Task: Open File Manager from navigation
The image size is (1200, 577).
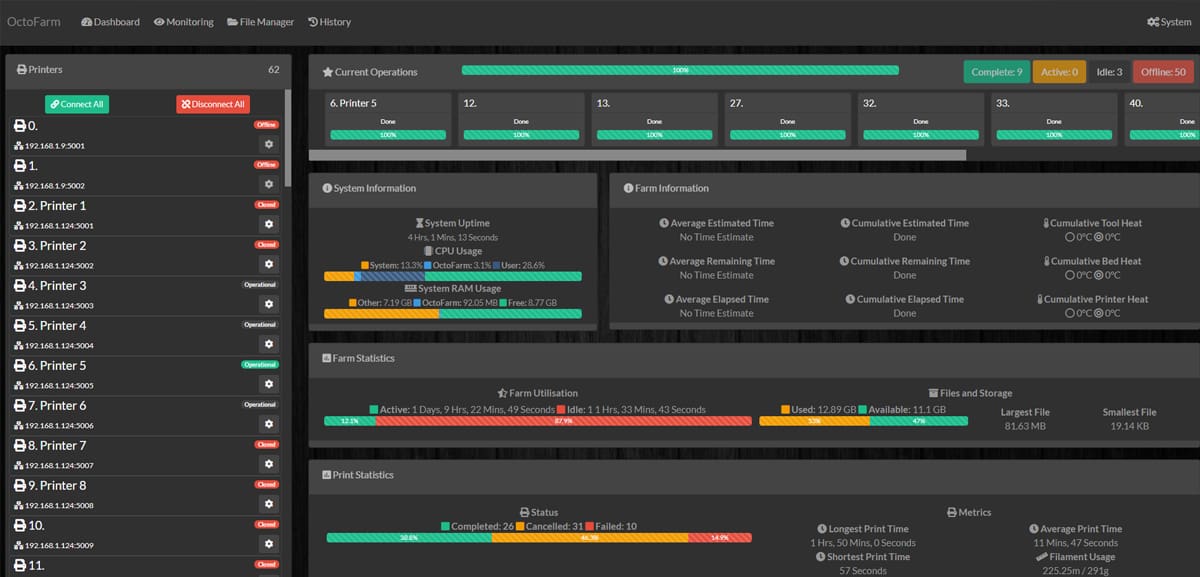Action: click(x=260, y=22)
